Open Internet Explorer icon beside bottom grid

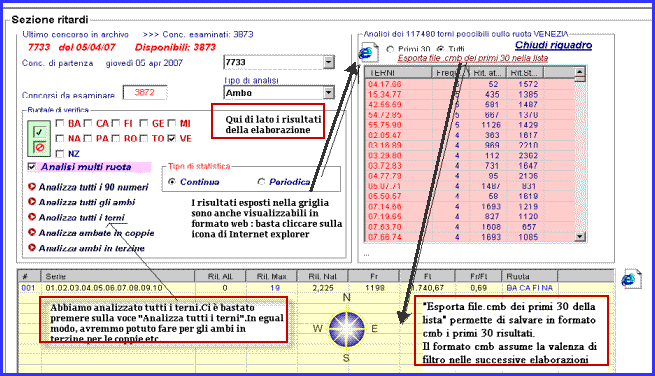tap(631, 279)
